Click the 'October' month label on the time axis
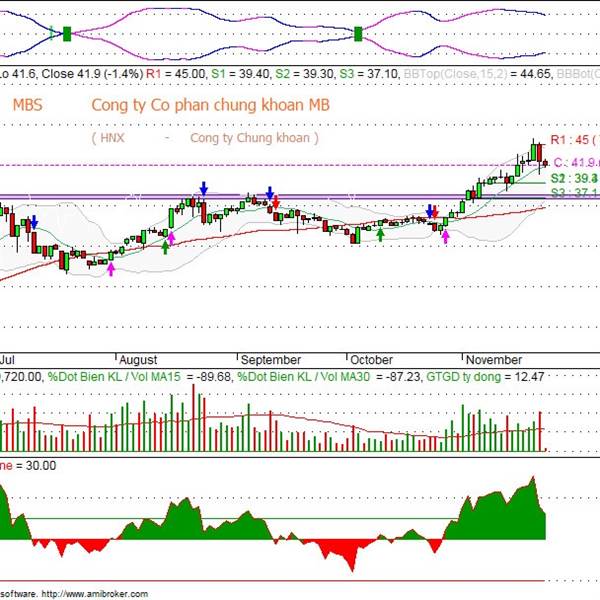600x600 pixels. tap(372, 360)
